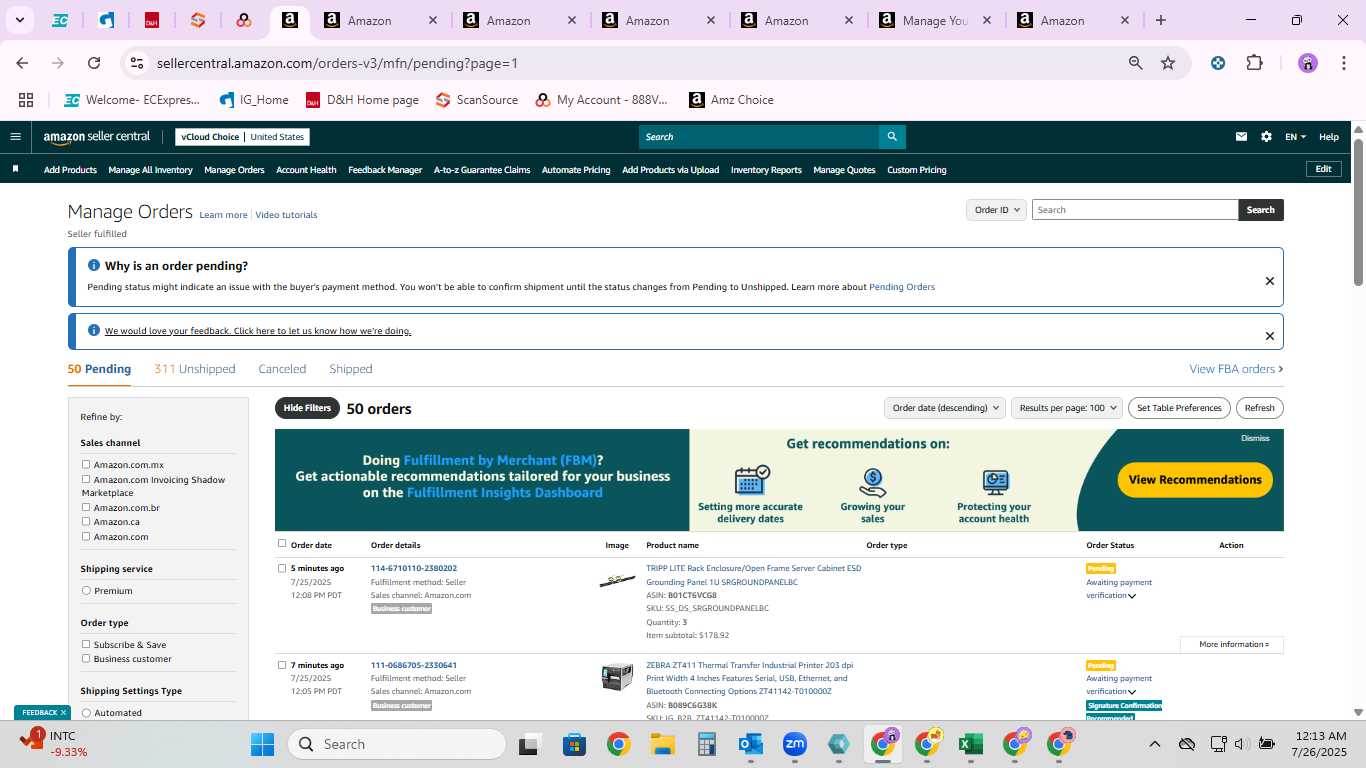Check the Business customer order type

86,658
